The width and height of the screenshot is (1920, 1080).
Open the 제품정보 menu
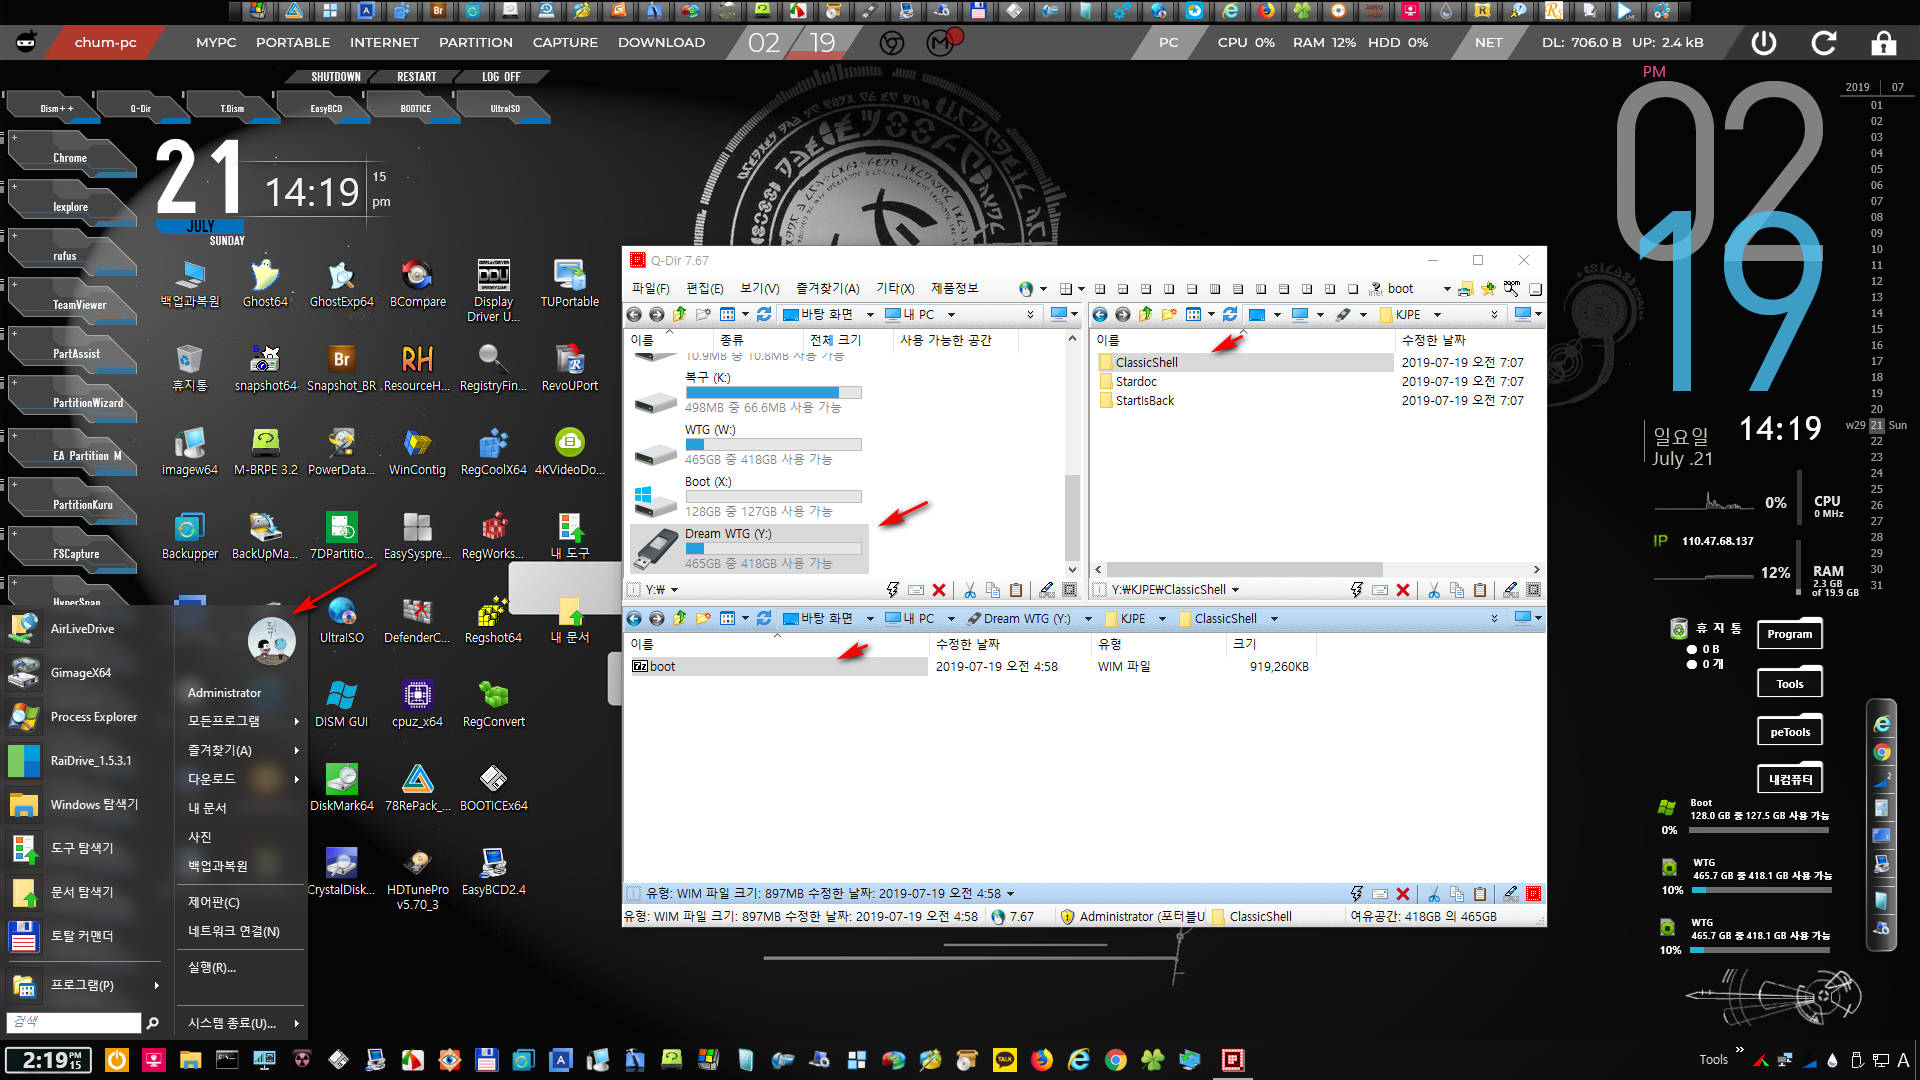[954, 288]
